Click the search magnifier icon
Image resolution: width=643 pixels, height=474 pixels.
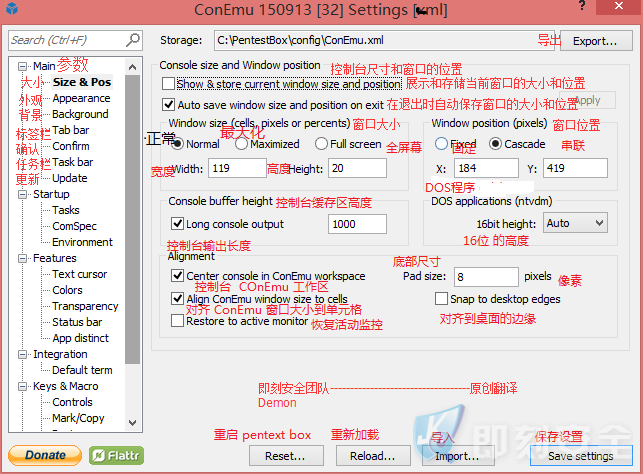(x=132, y=40)
